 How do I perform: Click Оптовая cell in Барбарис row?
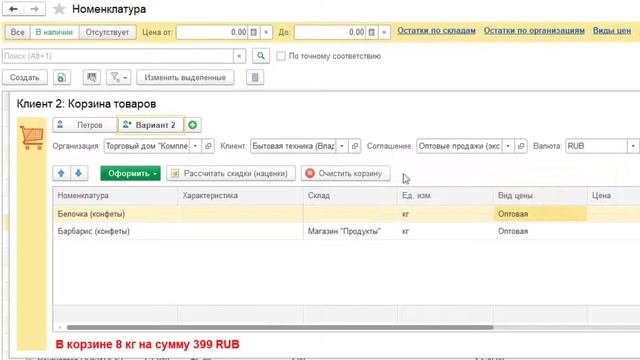tap(540, 231)
